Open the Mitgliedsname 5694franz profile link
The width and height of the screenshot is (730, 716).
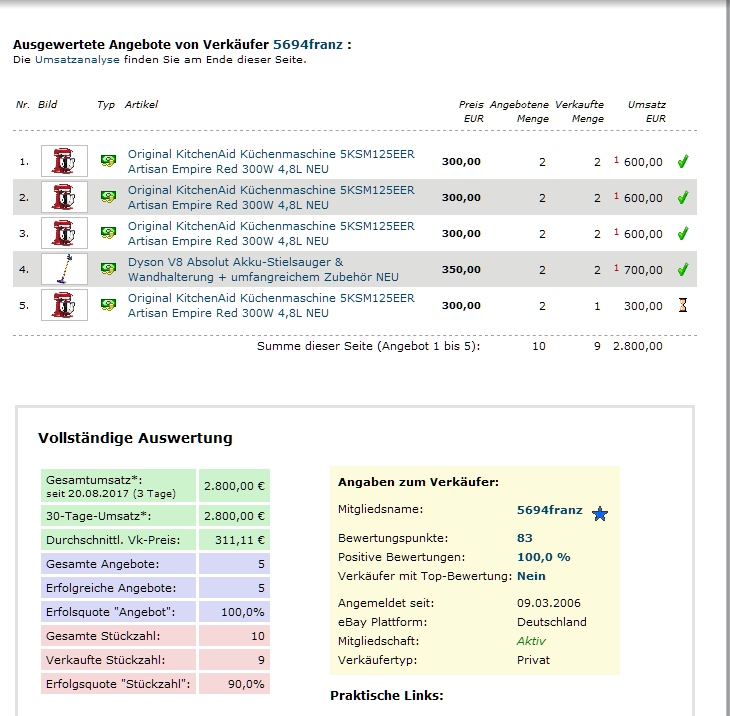point(549,510)
